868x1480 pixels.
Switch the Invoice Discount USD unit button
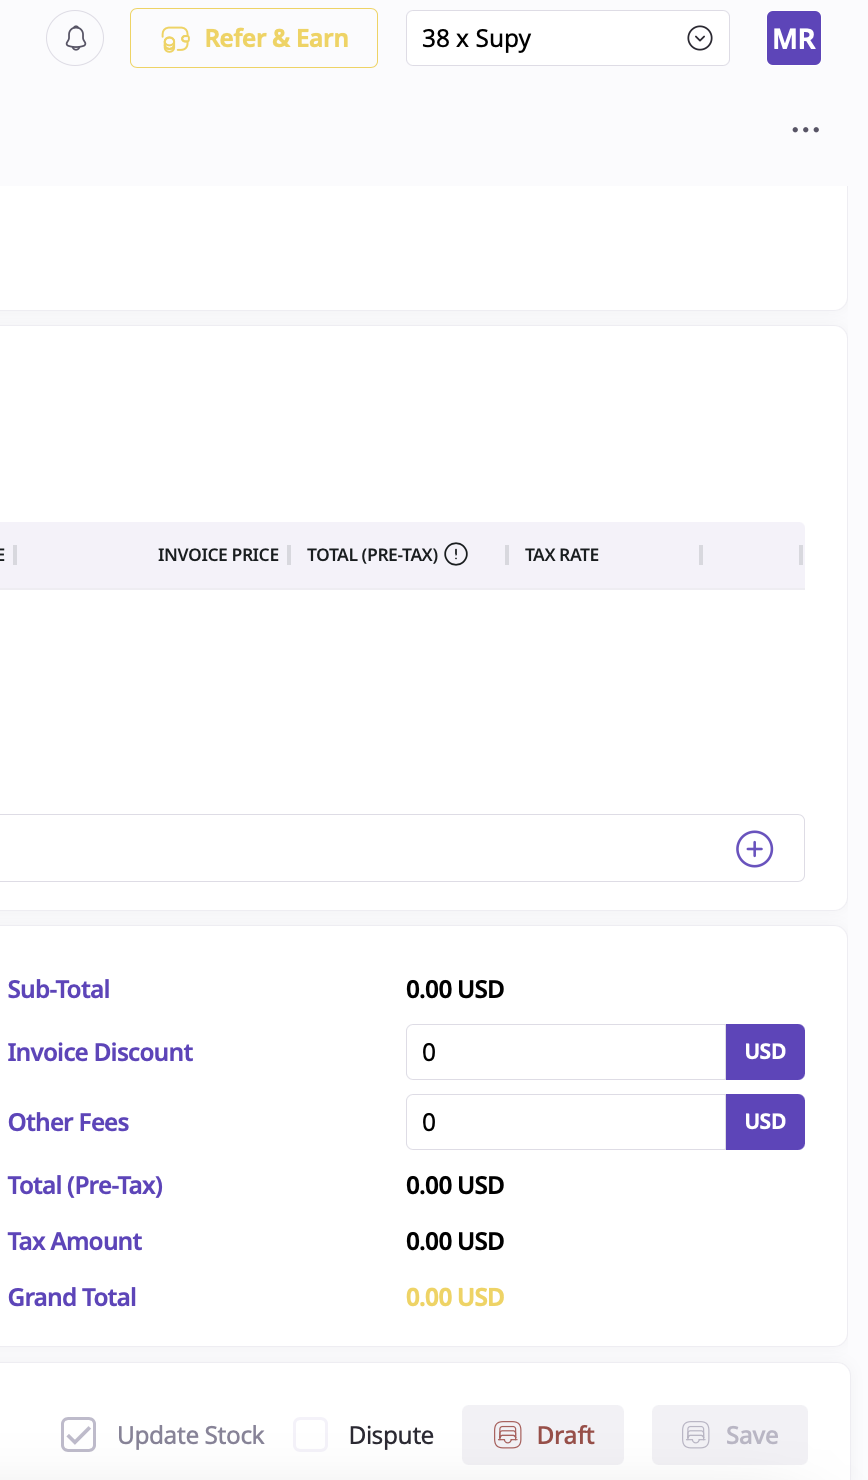(765, 1052)
